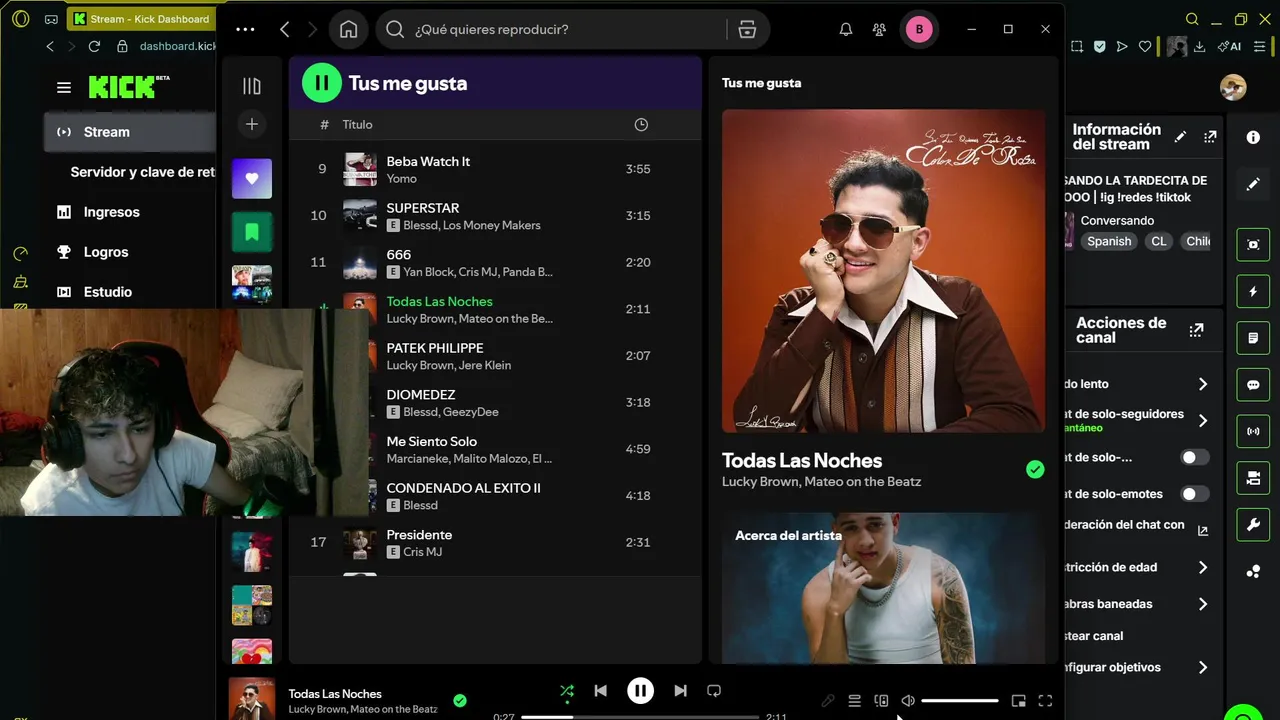The height and width of the screenshot is (720, 1280).
Task: Open Friend Activity icon
Action: pyautogui.click(x=879, y=29)
